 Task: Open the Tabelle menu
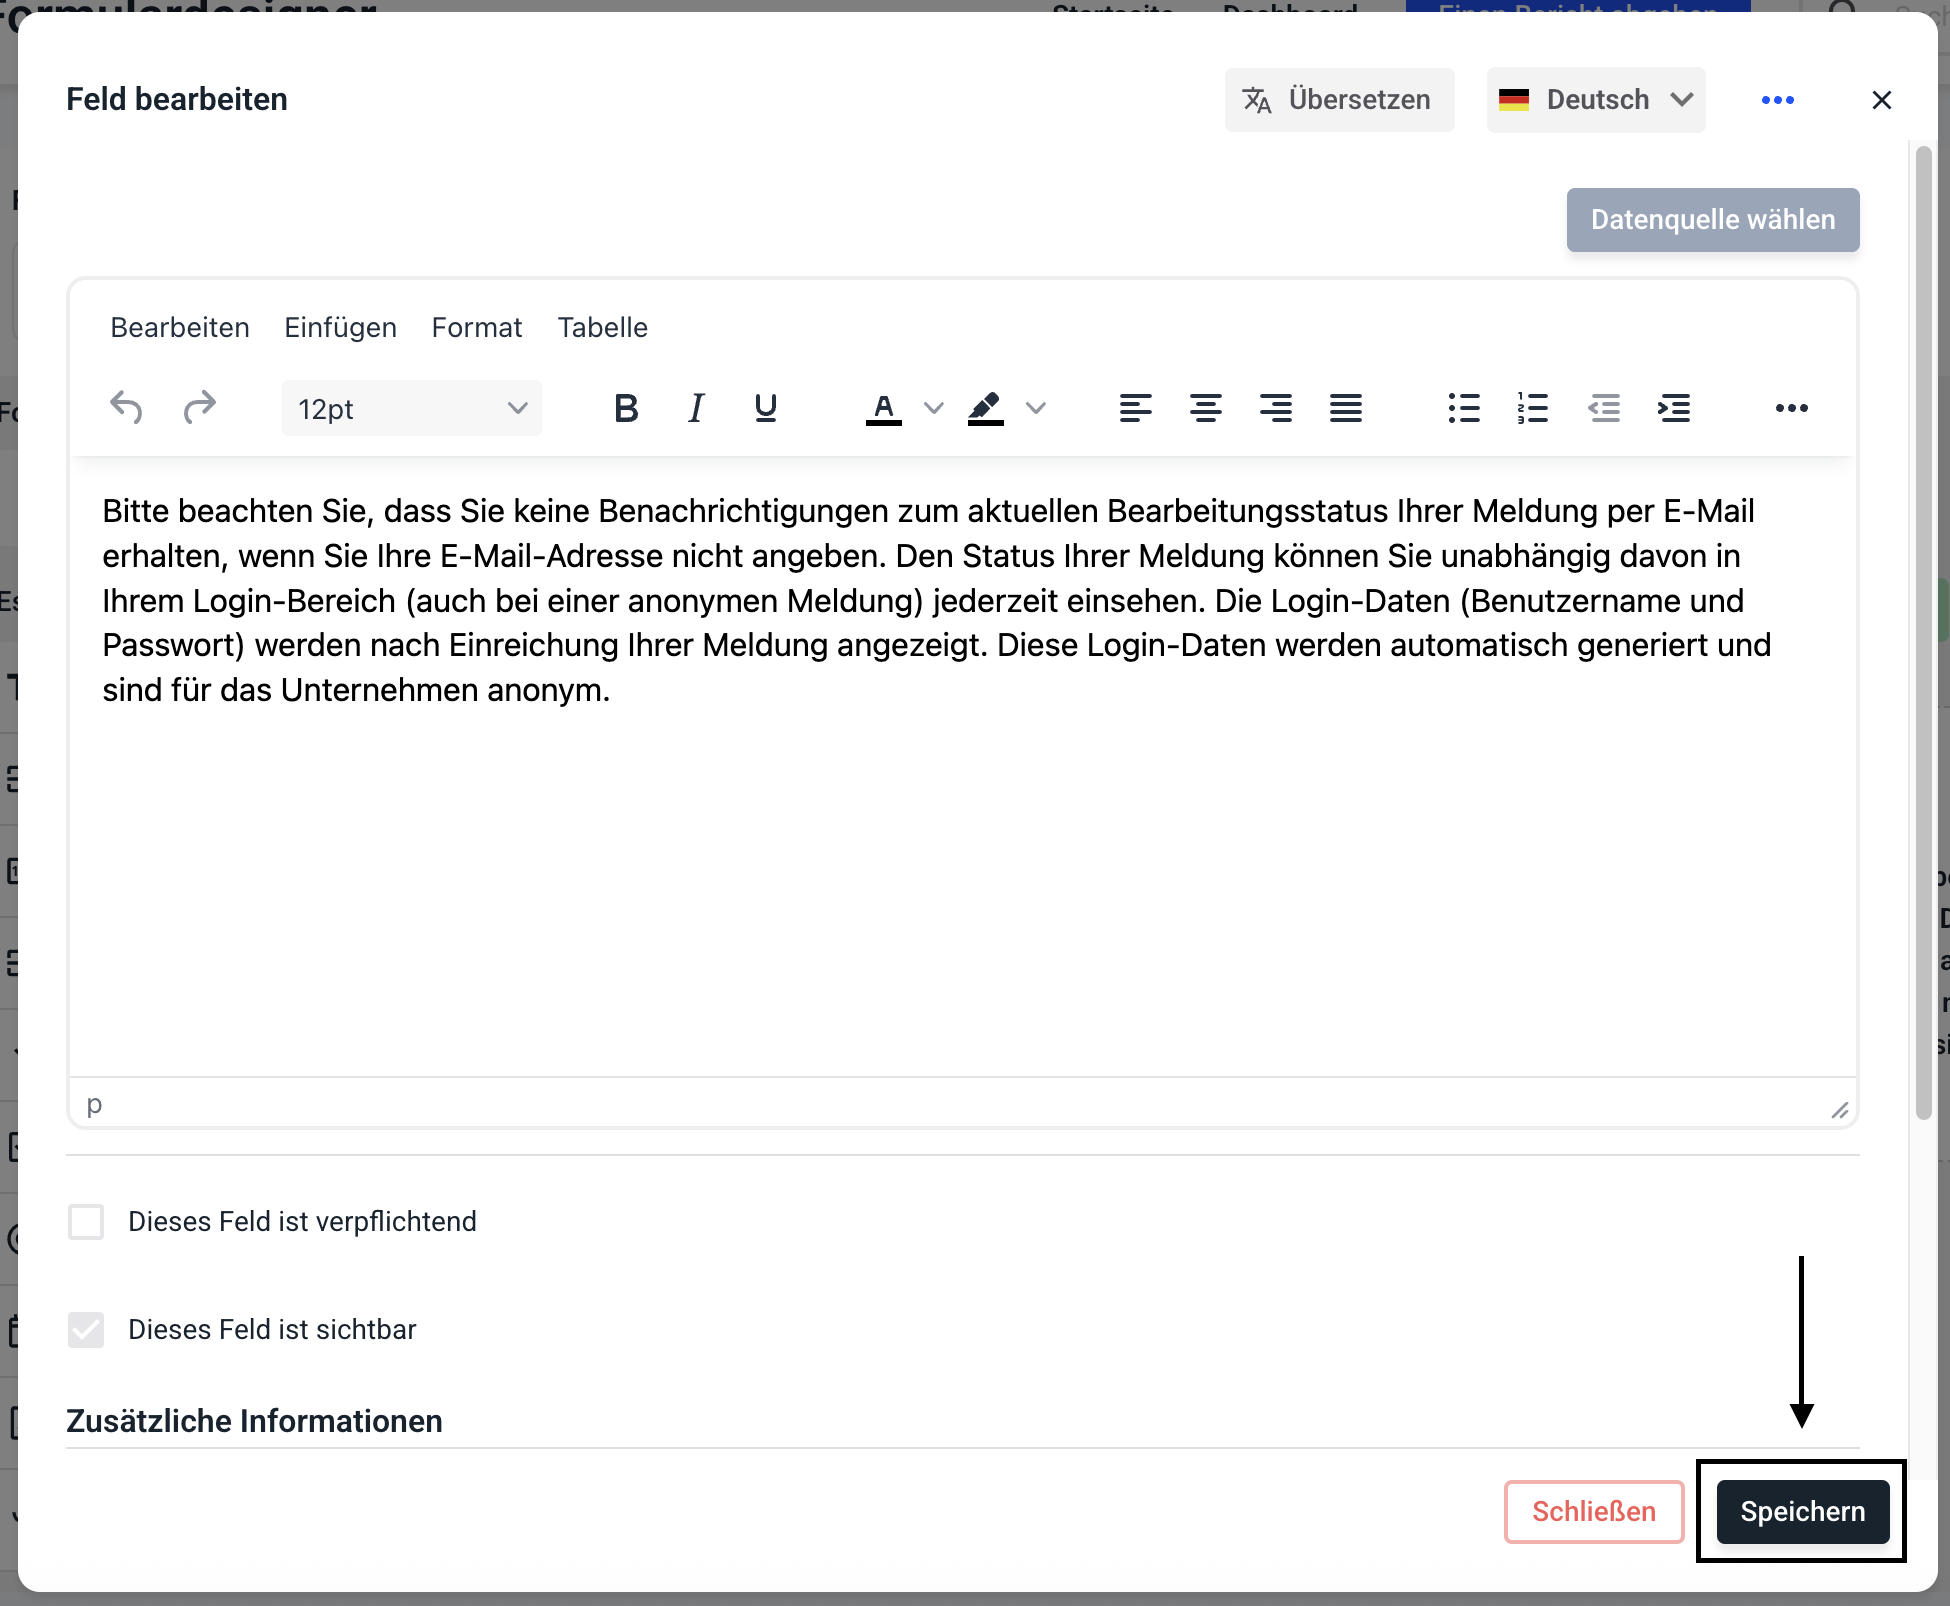pyautogui.click(x=603, y=328)
